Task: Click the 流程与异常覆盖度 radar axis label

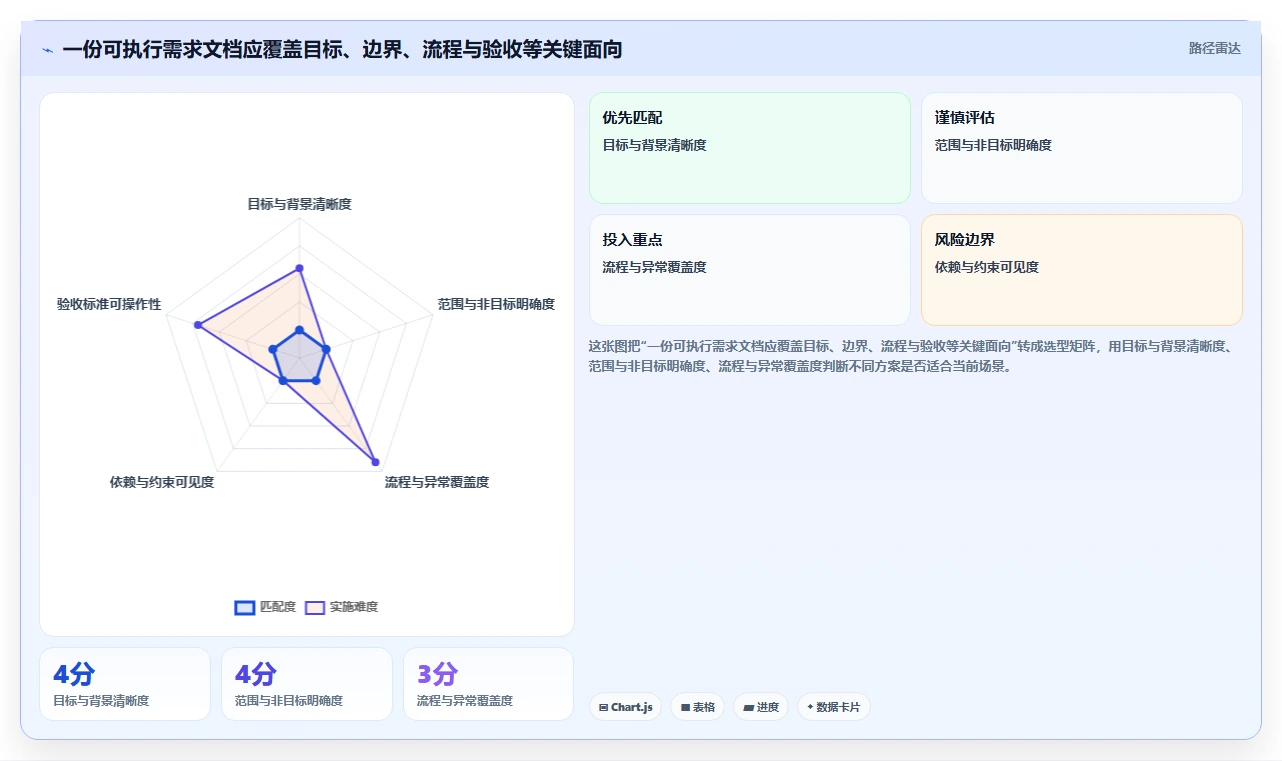Action: (x=437, y=482)
